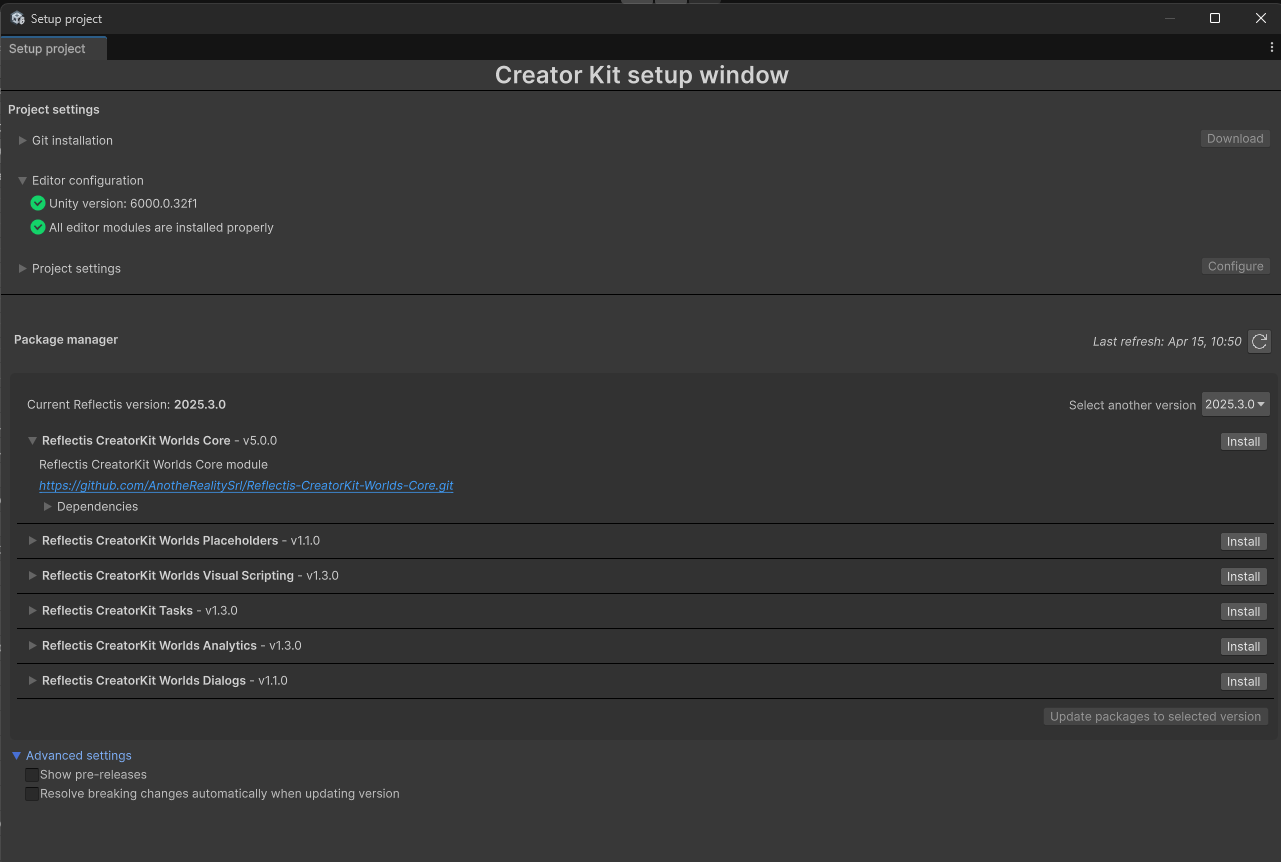Toggle Resolve breaking changes automatically checkbox
This screenshot has height=862, width=1281.
click(32, 794)
